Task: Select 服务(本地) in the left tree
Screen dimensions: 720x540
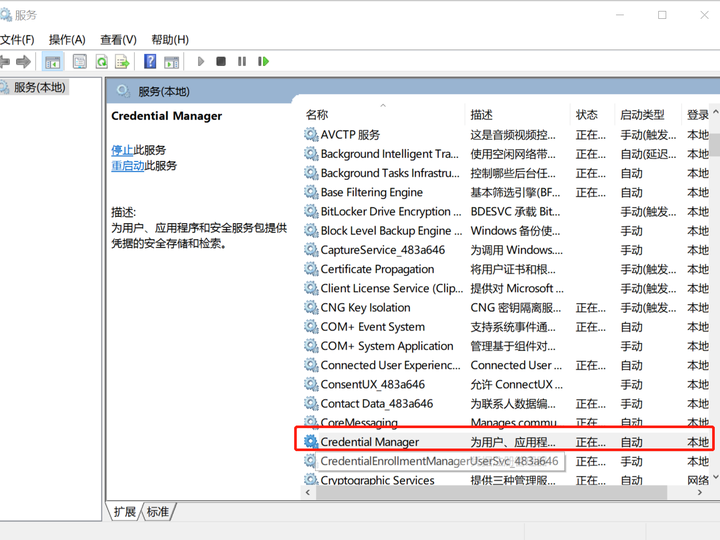Action: [39, 87]
